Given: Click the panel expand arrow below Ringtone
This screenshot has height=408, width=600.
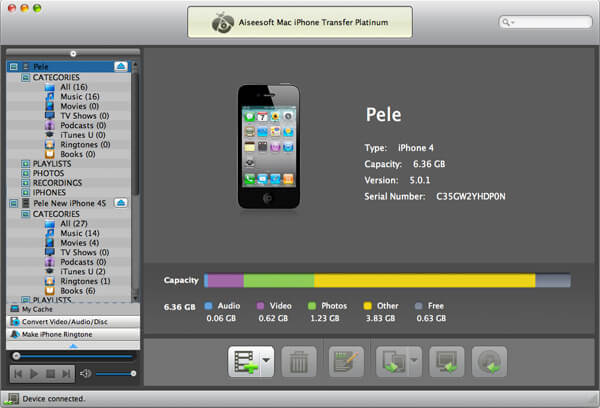Looking at the screenshot, I should click(x=73, y=346).
